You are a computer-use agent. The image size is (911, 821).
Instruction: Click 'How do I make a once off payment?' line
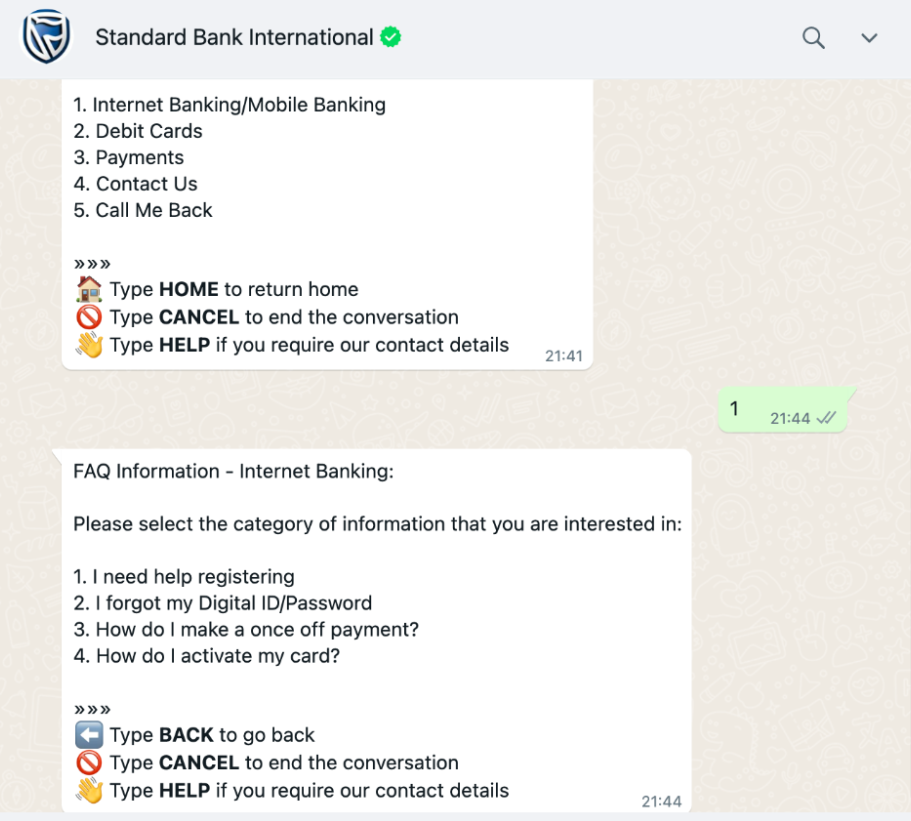click(246, 629)
